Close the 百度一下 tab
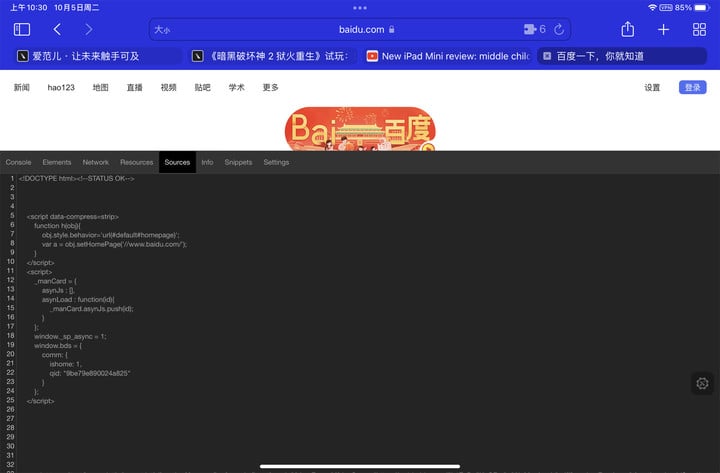This screenshot has width=720, height=473. (547, 57)
